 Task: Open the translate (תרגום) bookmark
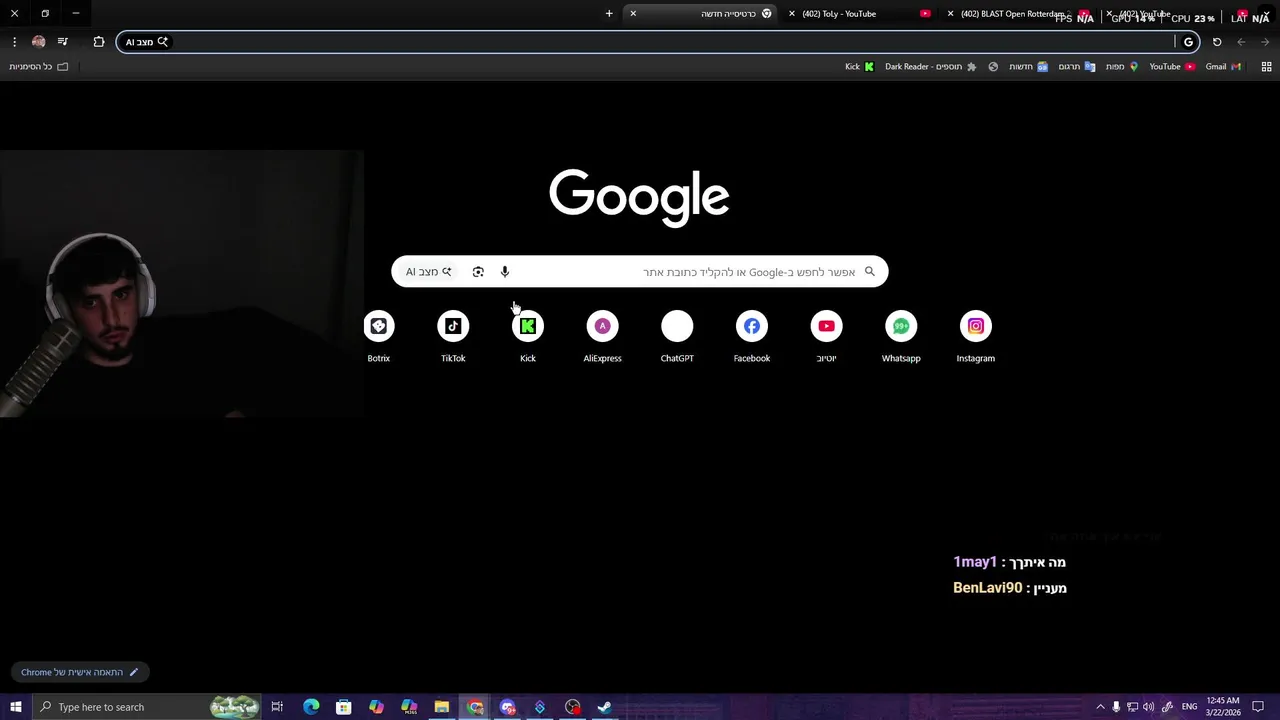[1077, 67]
